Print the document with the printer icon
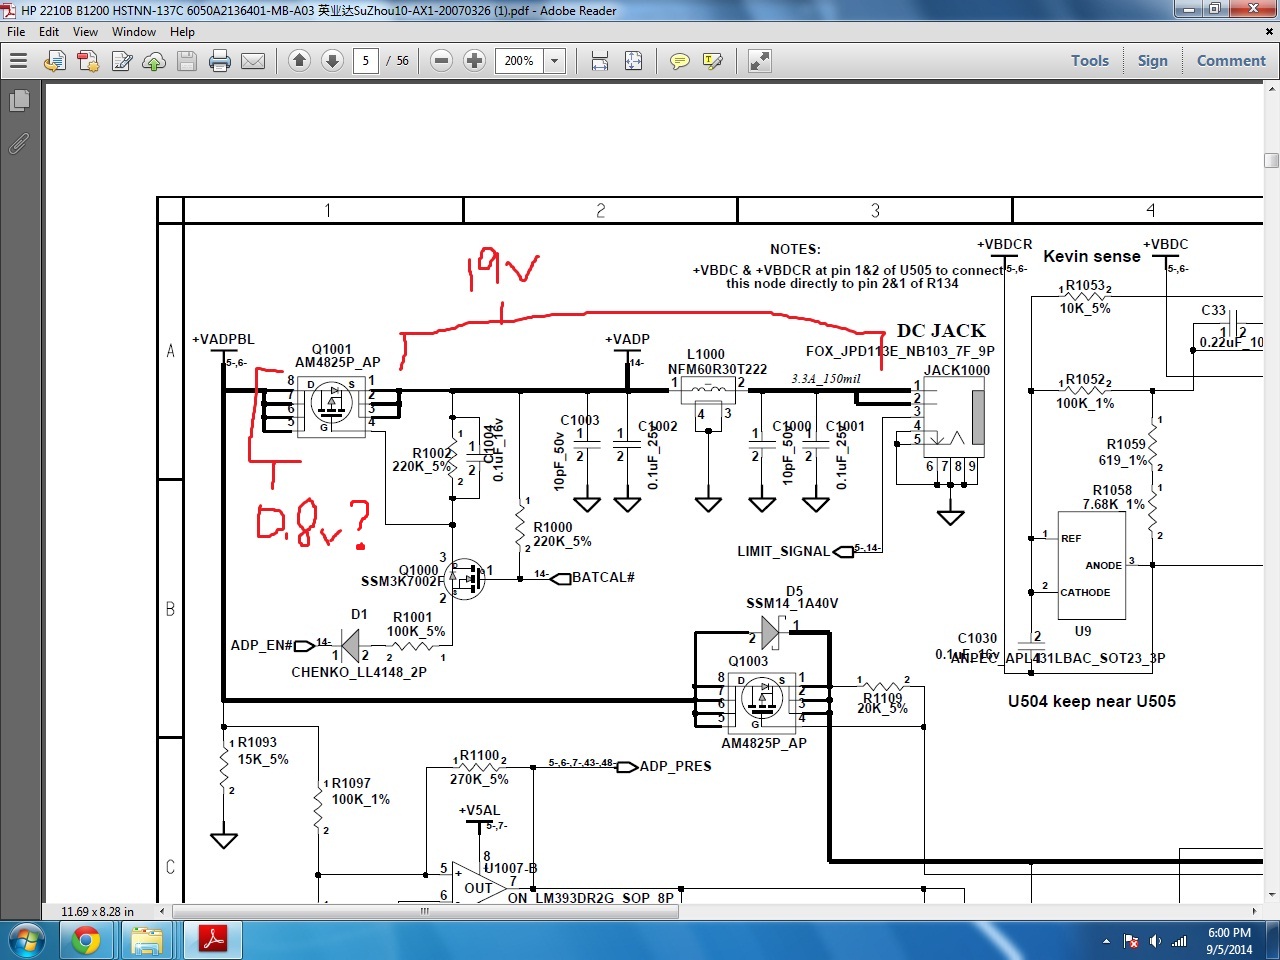Viewport: 1280px width, 960px height. [220, 61]
